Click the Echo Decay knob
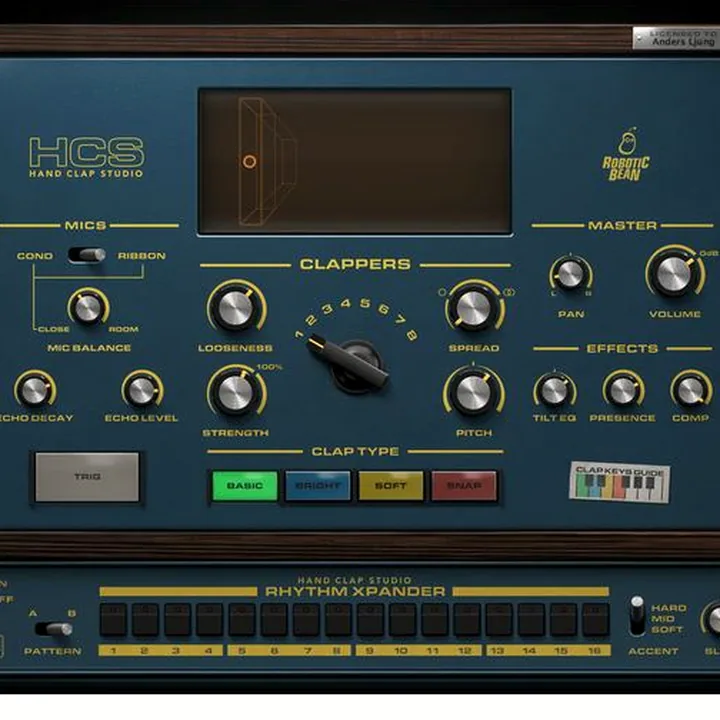The width and height of the screenshot is (720, 720). pyautogui.click(x=34, y=390)
